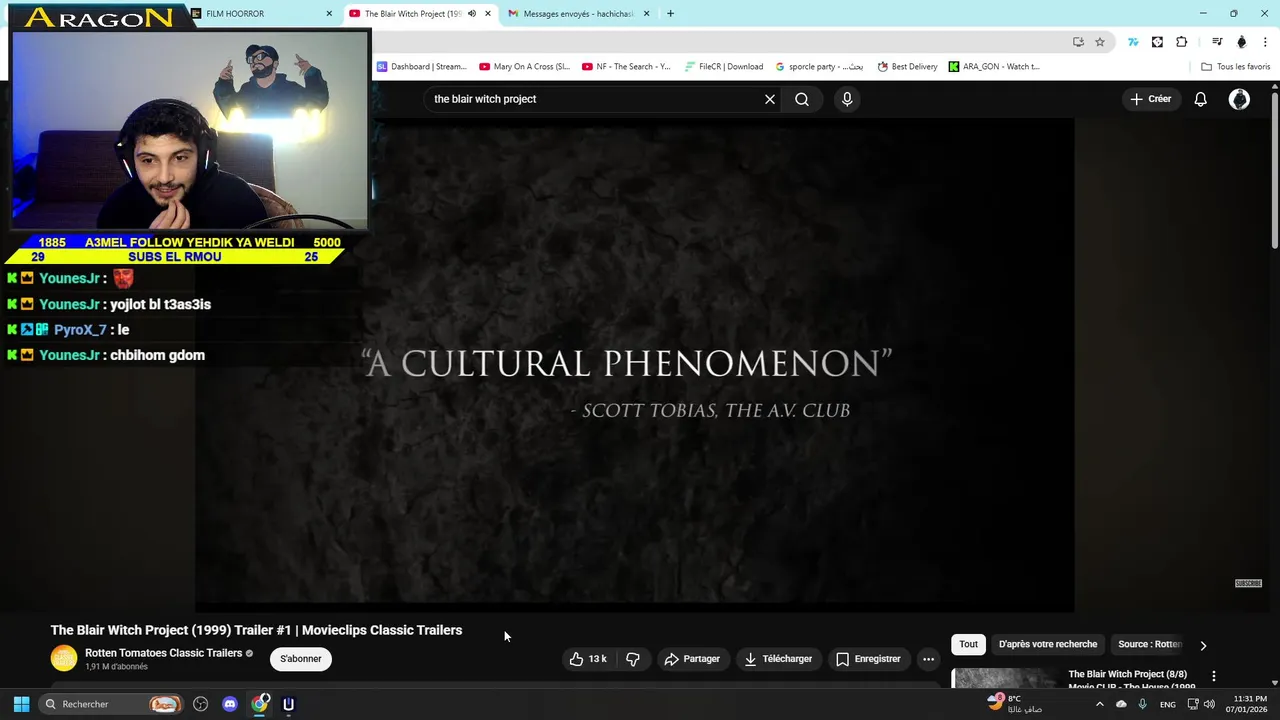The height and width of the screenshot is (720, 1280).
Task: Open options menu for Blair Witch (8/8) video
Action: click(1214, 677)
